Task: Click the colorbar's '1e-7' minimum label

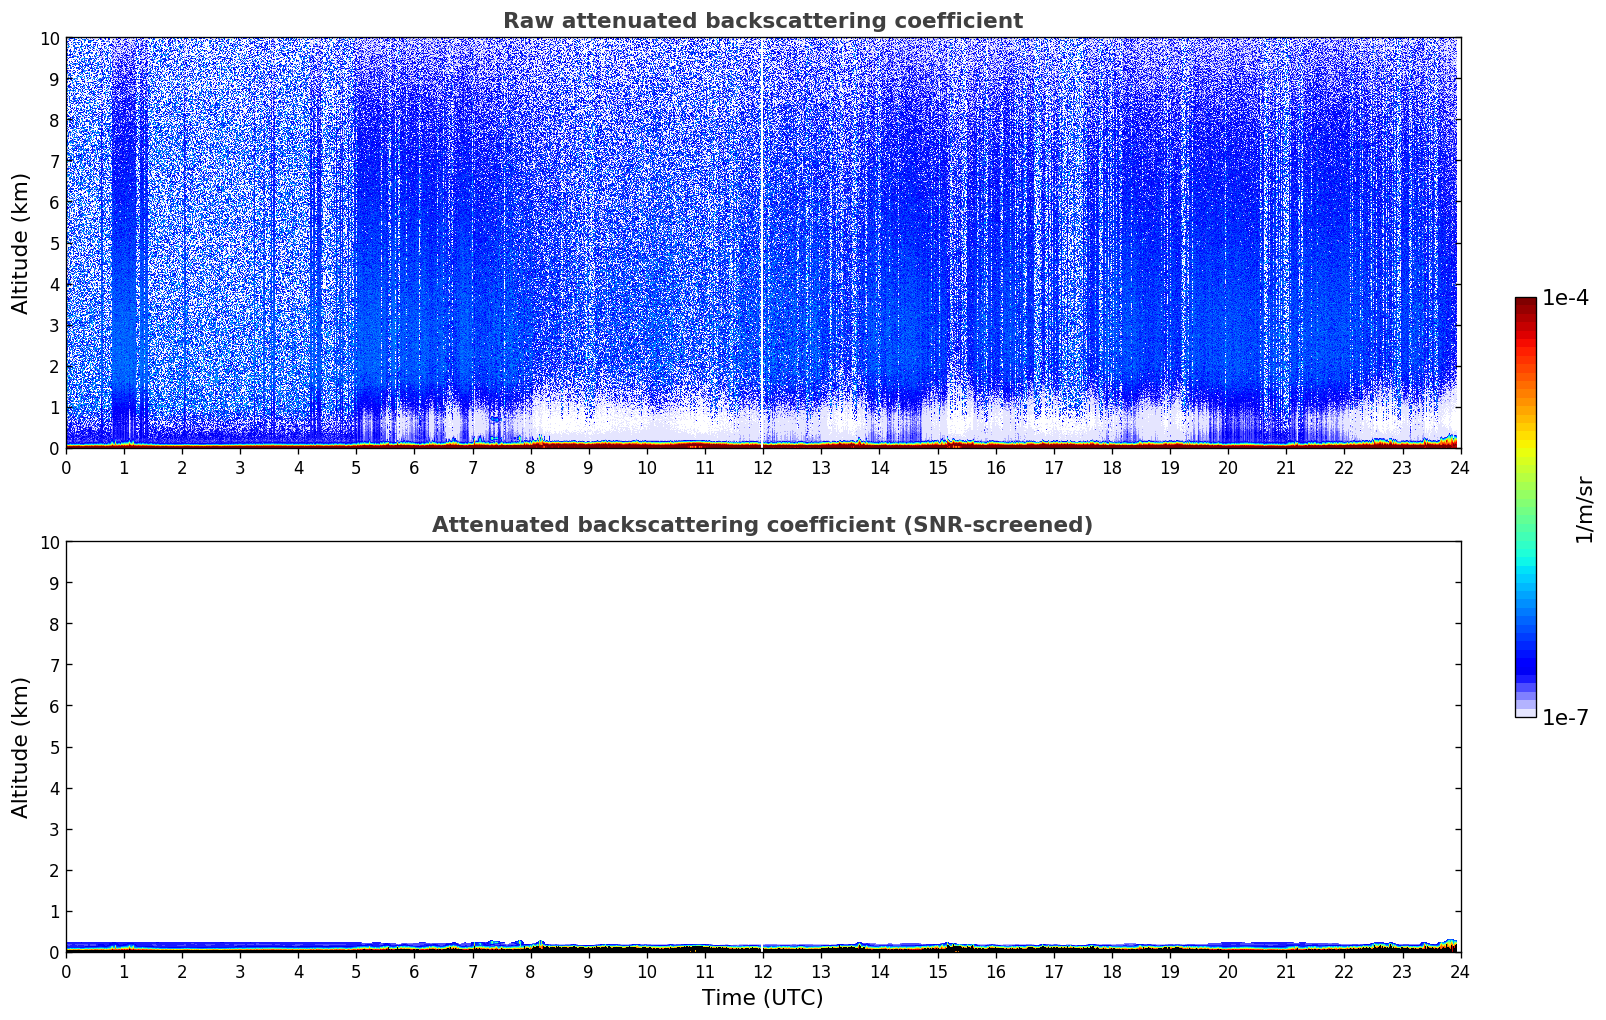Action: 1565,717
